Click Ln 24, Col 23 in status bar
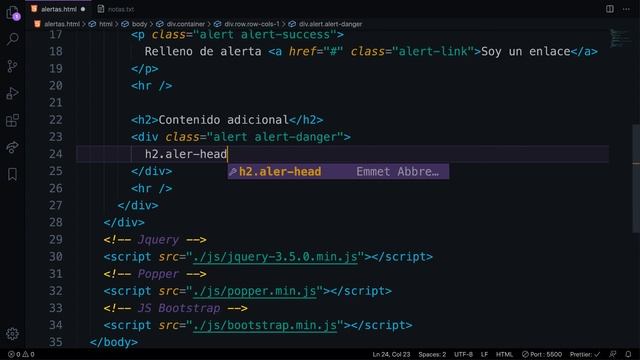 391,354
